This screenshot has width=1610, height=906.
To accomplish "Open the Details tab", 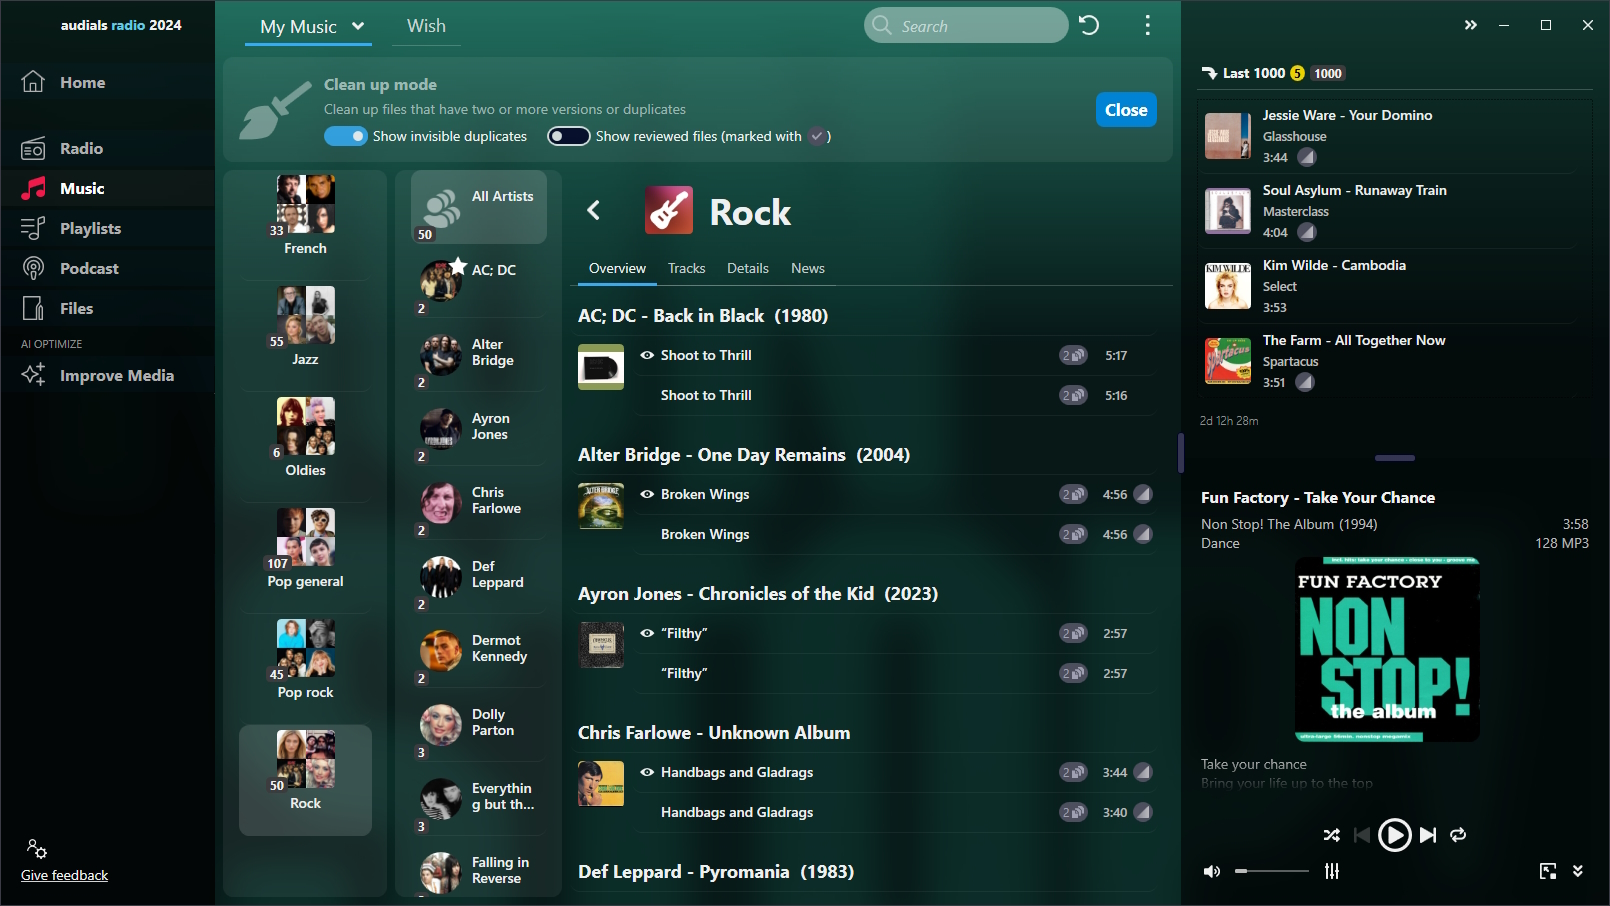I will point(748,268).
